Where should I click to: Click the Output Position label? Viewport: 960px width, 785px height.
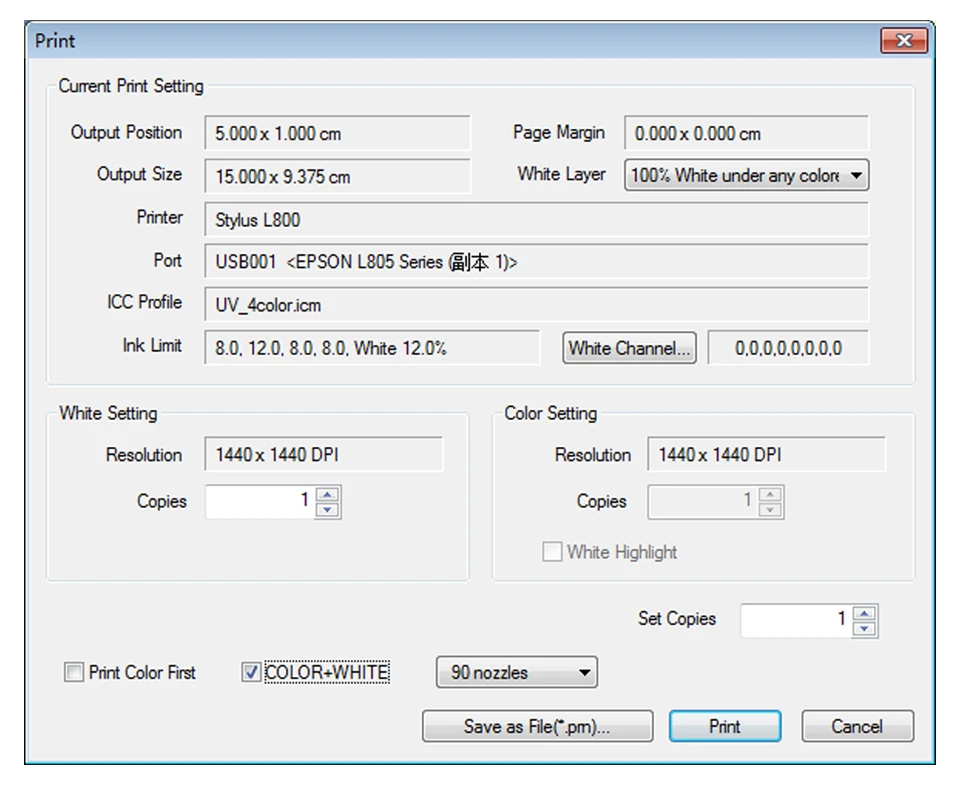coord(126,132)
